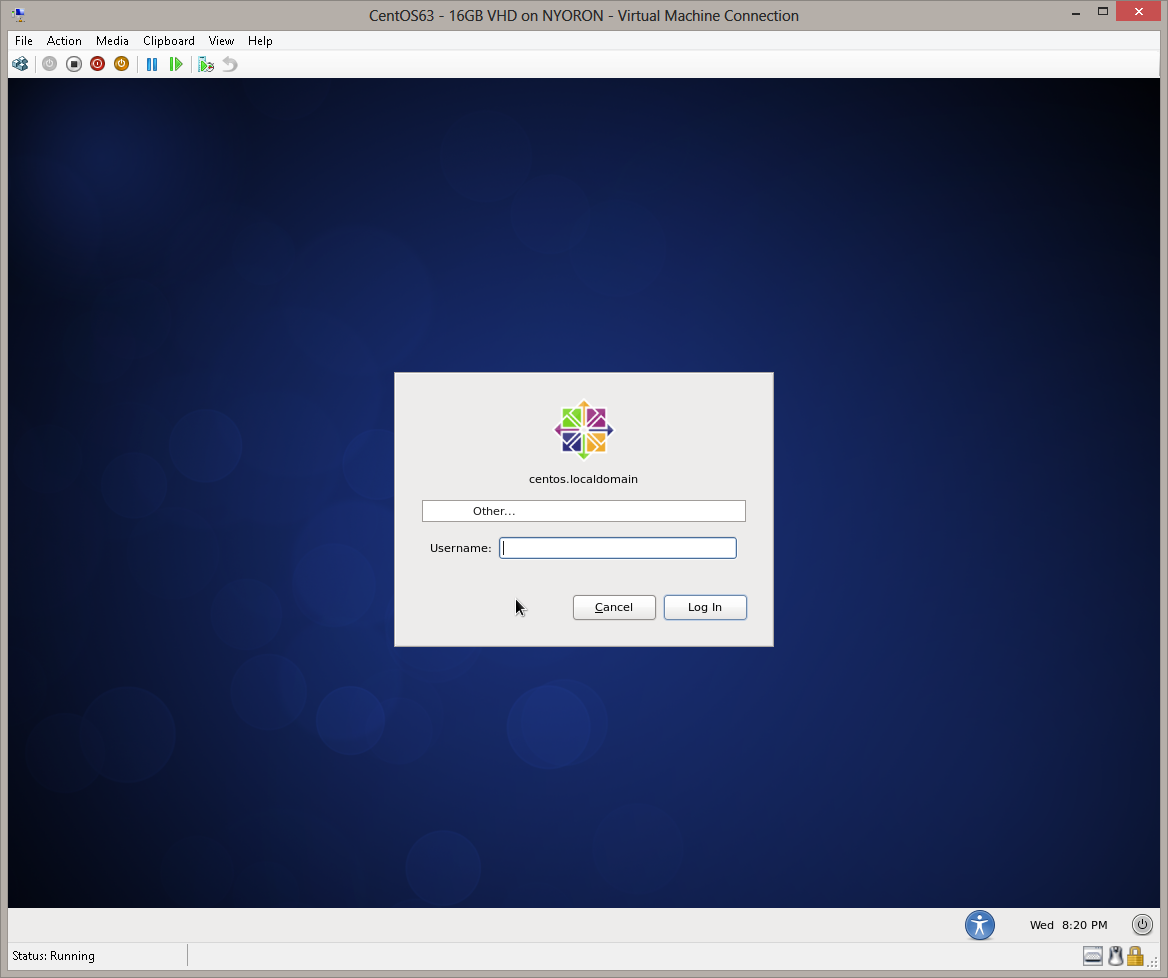Click the green Reset toolbar icon
1168x978 pixels.
pyautogui.click(x=176, y=64)
